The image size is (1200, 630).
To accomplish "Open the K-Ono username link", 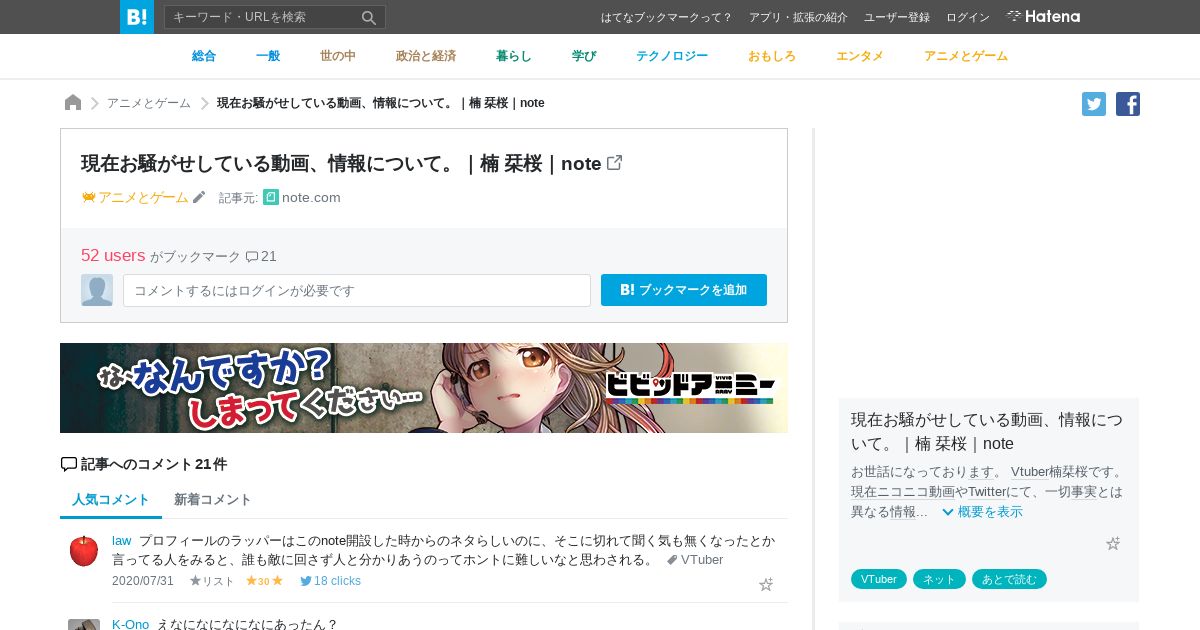I will pyautogui.click(x=131, y=625).
